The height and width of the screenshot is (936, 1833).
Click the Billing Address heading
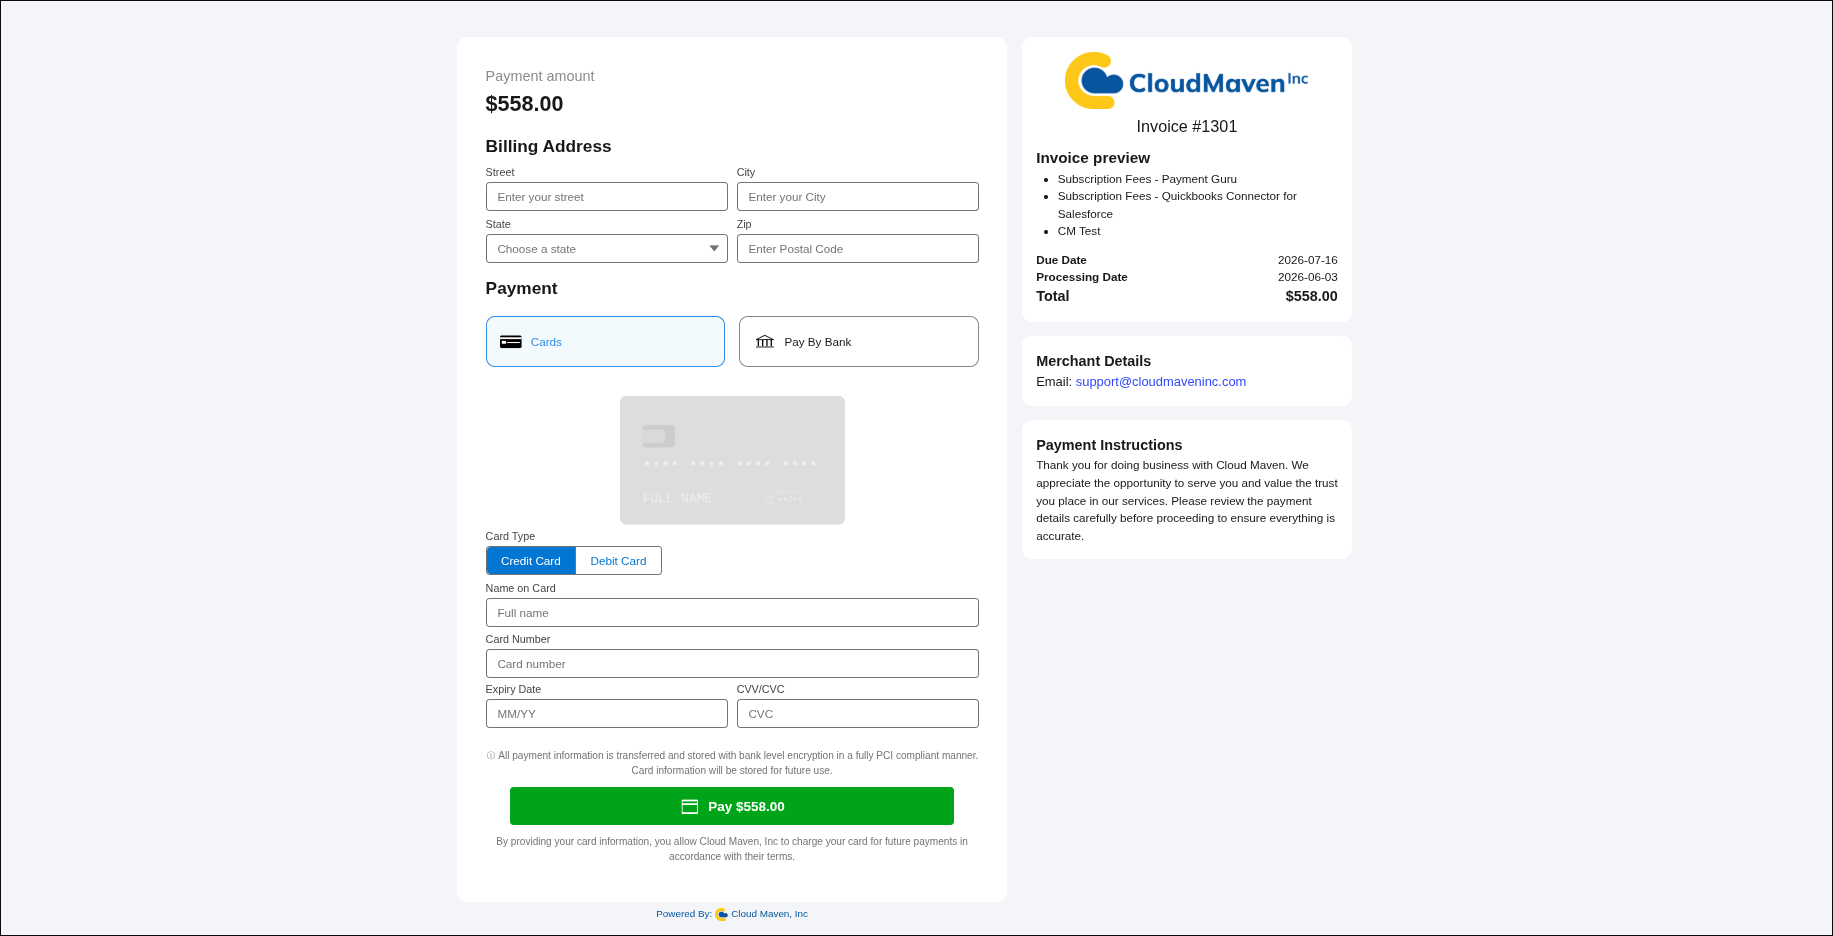pyautogui.click(x=548, y=146)
